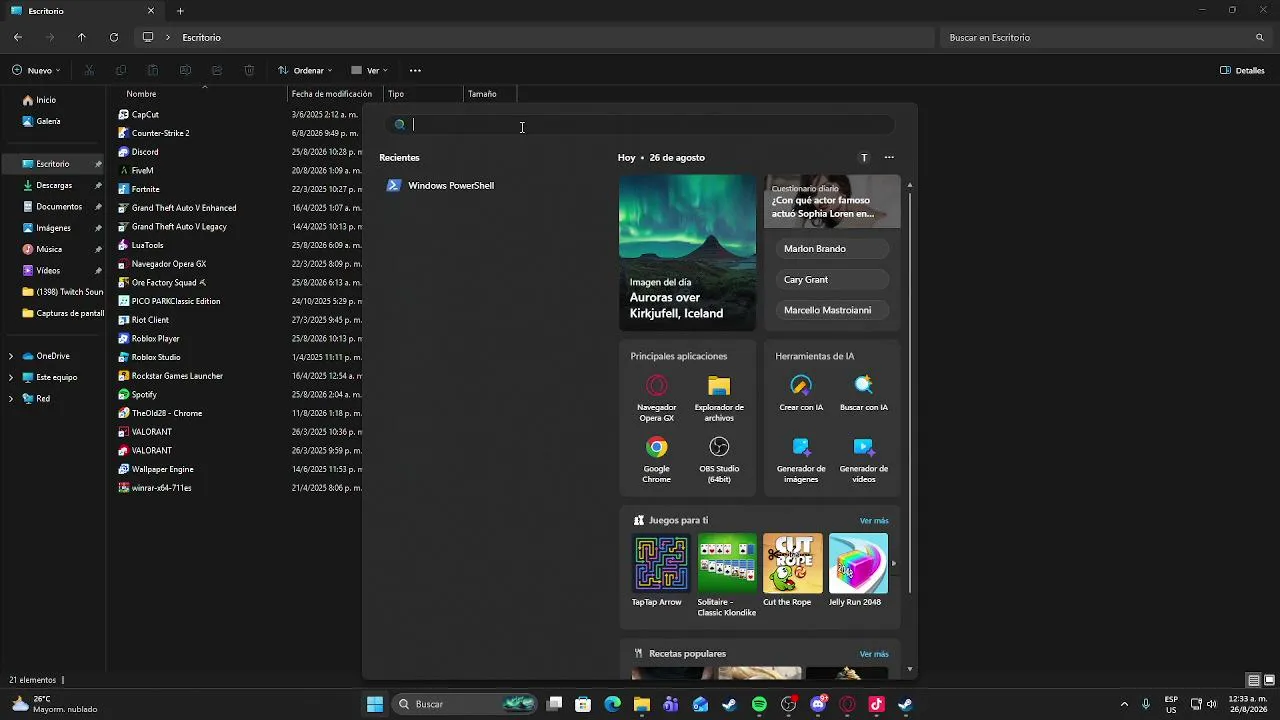
Task: Focus the Windows search panel text field
Action: [x=640, y=125]
